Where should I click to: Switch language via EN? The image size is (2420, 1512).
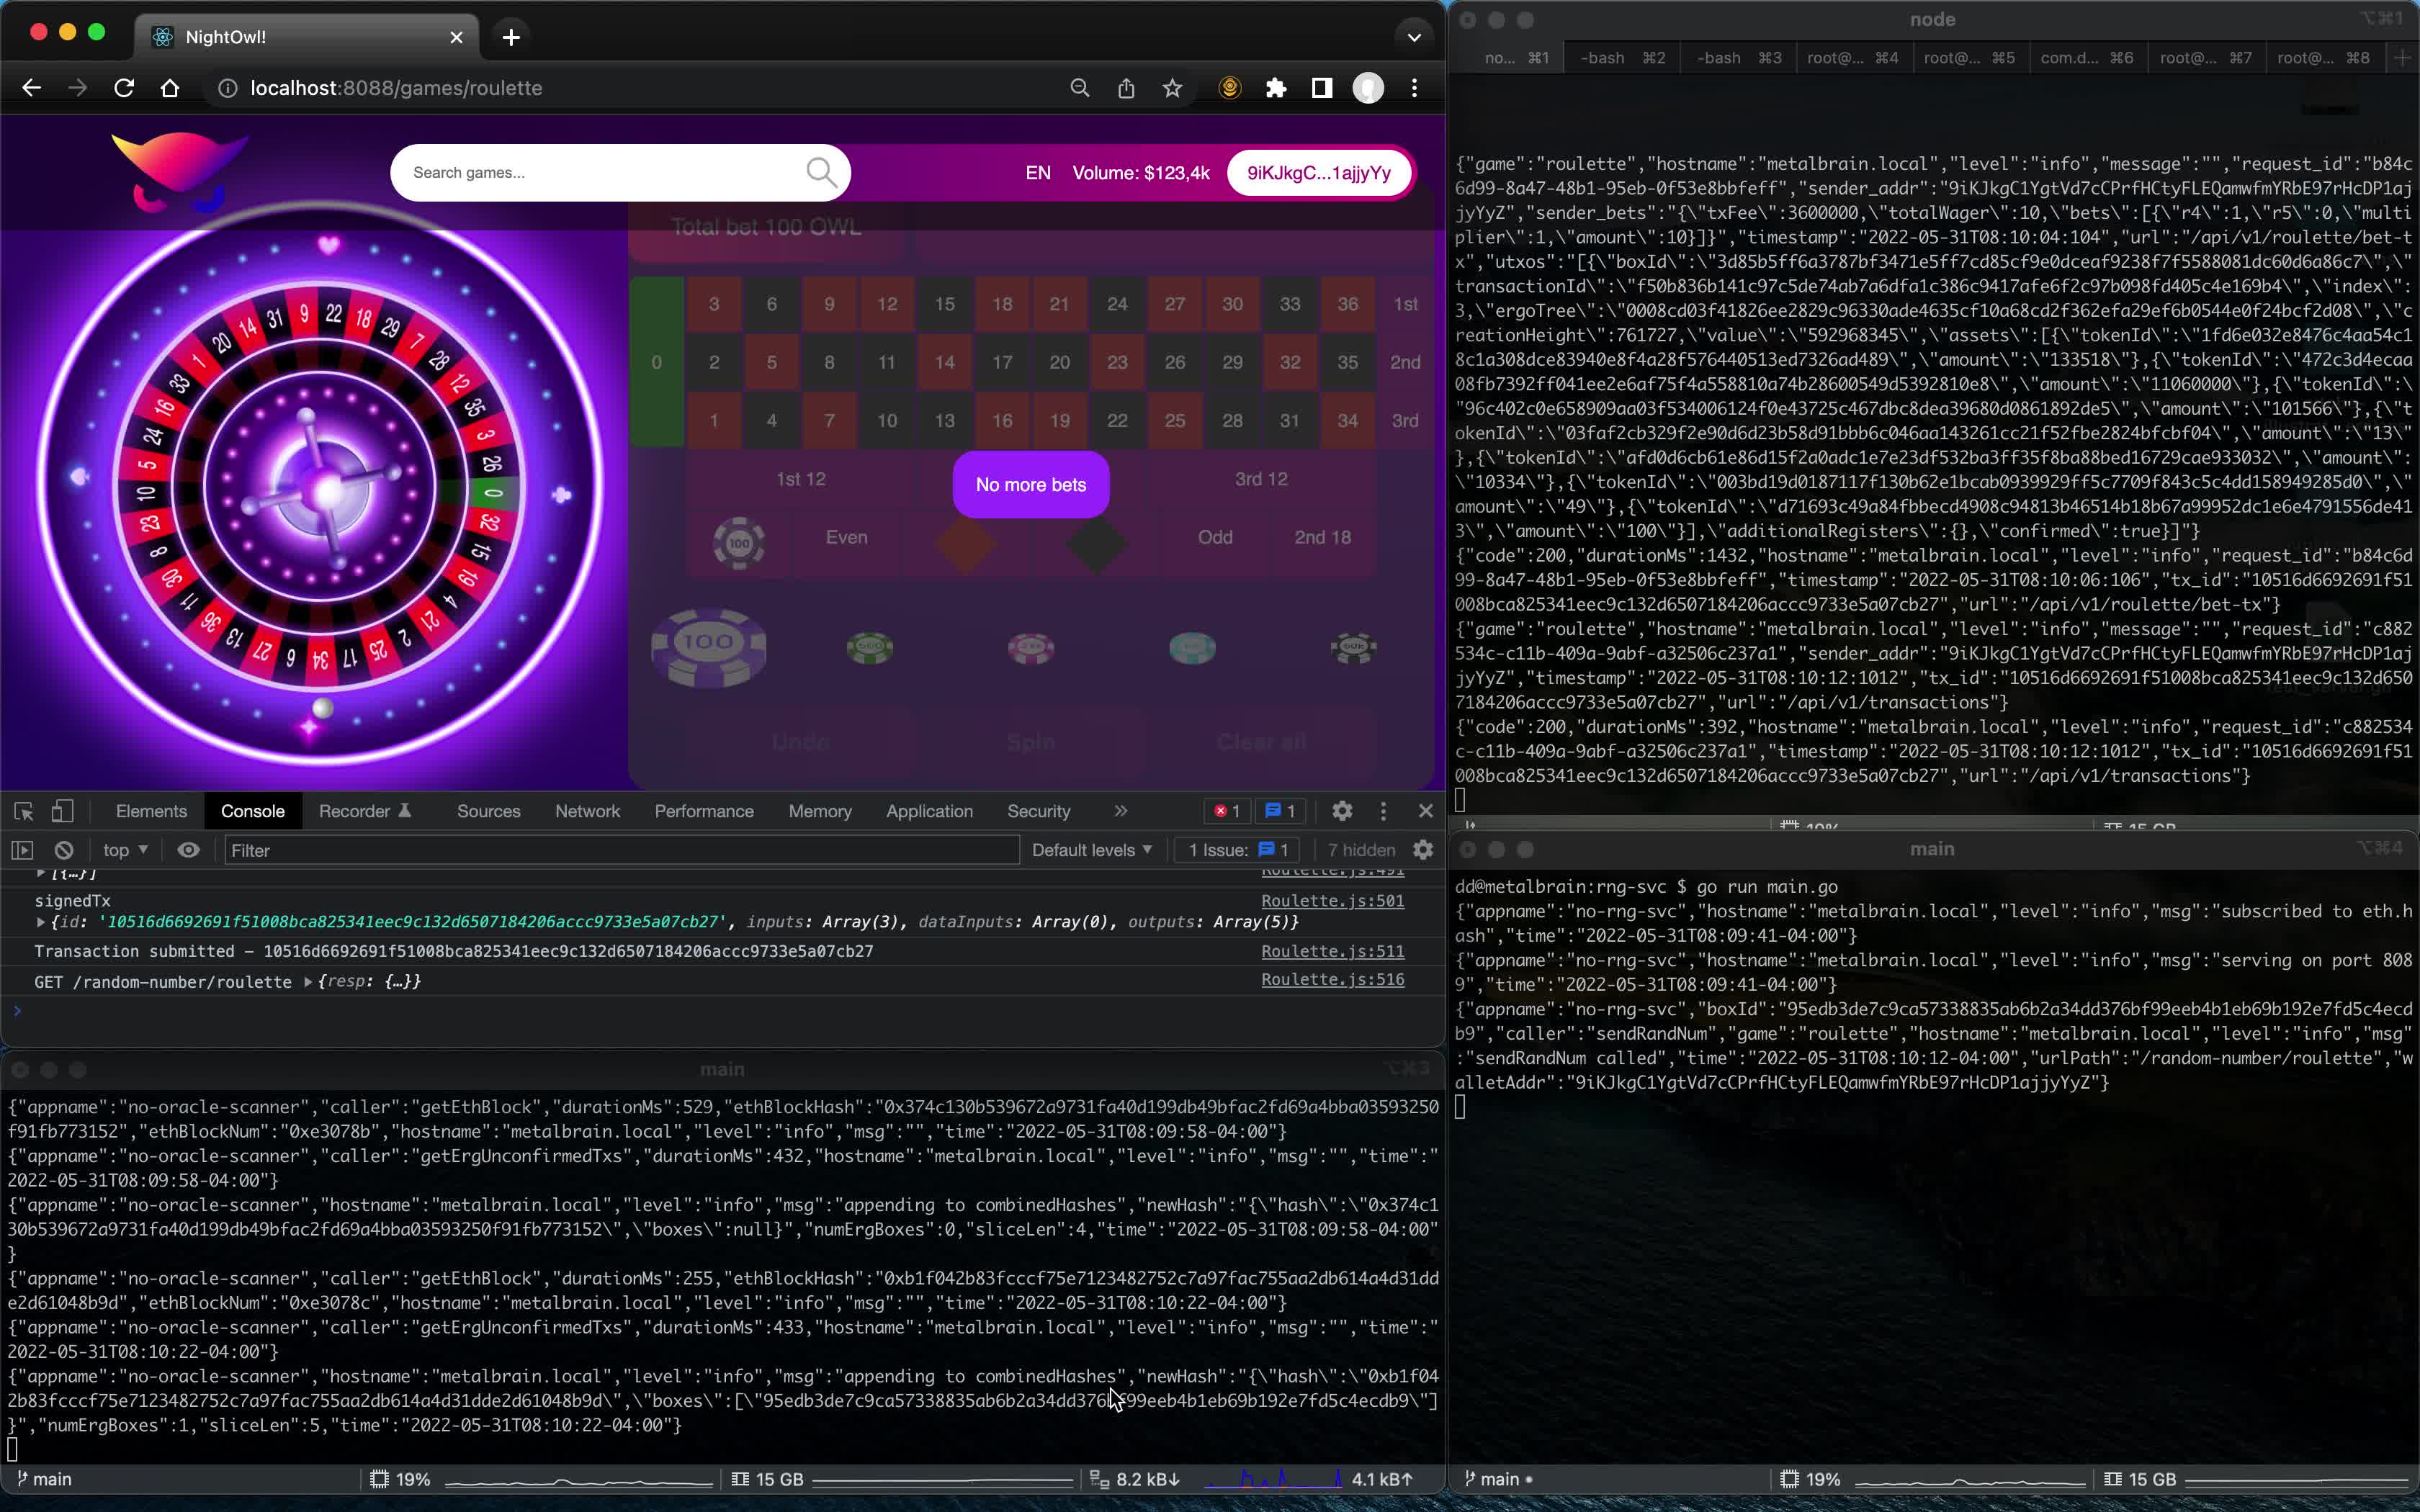click(1038, 173)
